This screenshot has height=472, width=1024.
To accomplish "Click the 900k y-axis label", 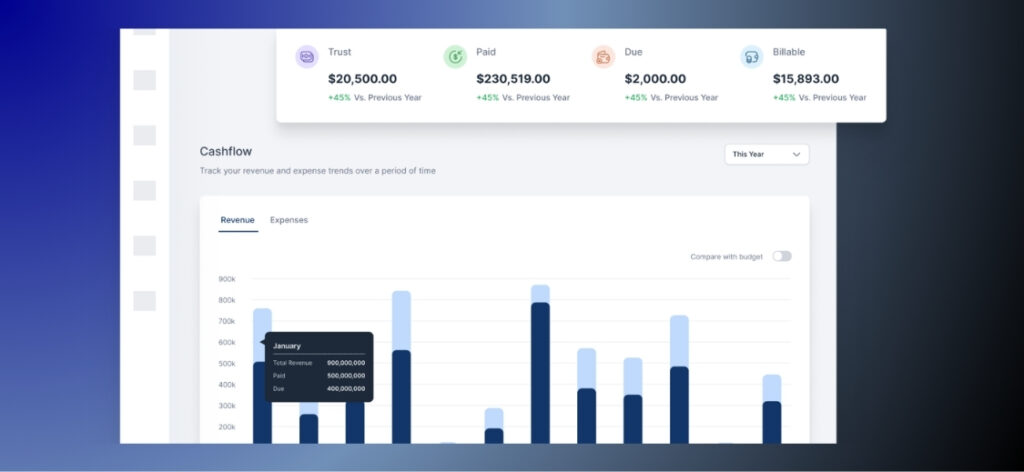I will tap(226, 279).
